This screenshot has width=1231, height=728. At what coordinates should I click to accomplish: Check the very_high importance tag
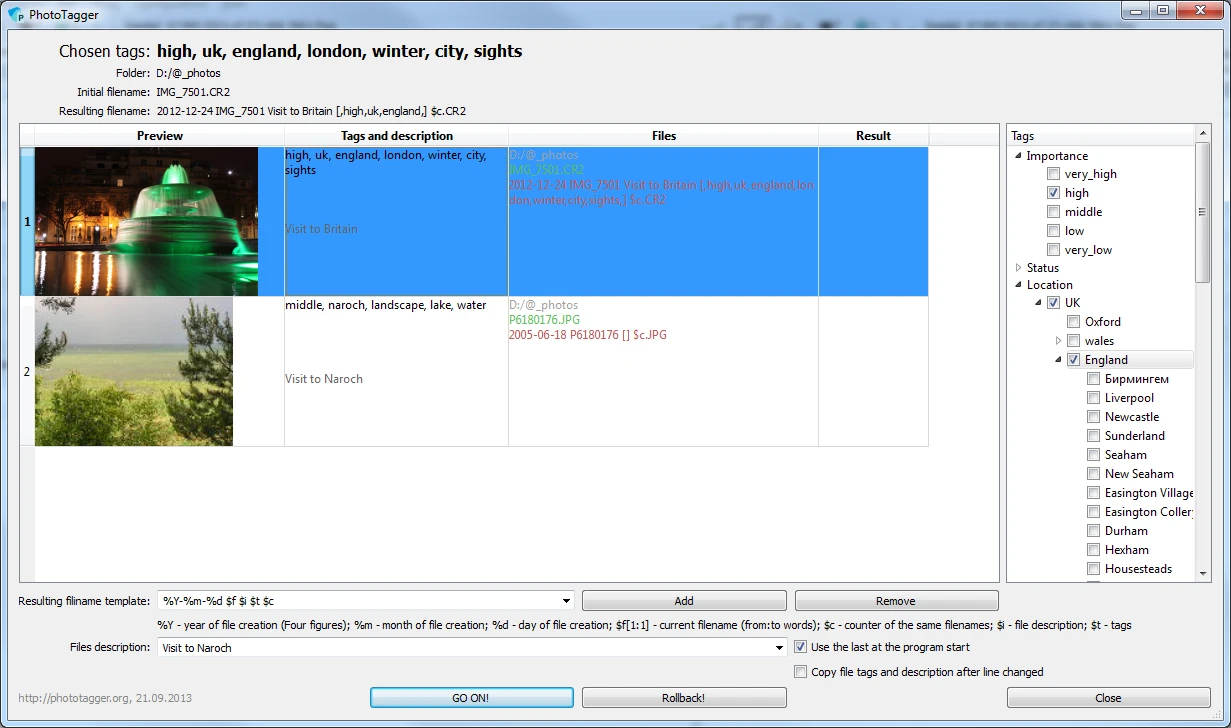coord(1053,174)
